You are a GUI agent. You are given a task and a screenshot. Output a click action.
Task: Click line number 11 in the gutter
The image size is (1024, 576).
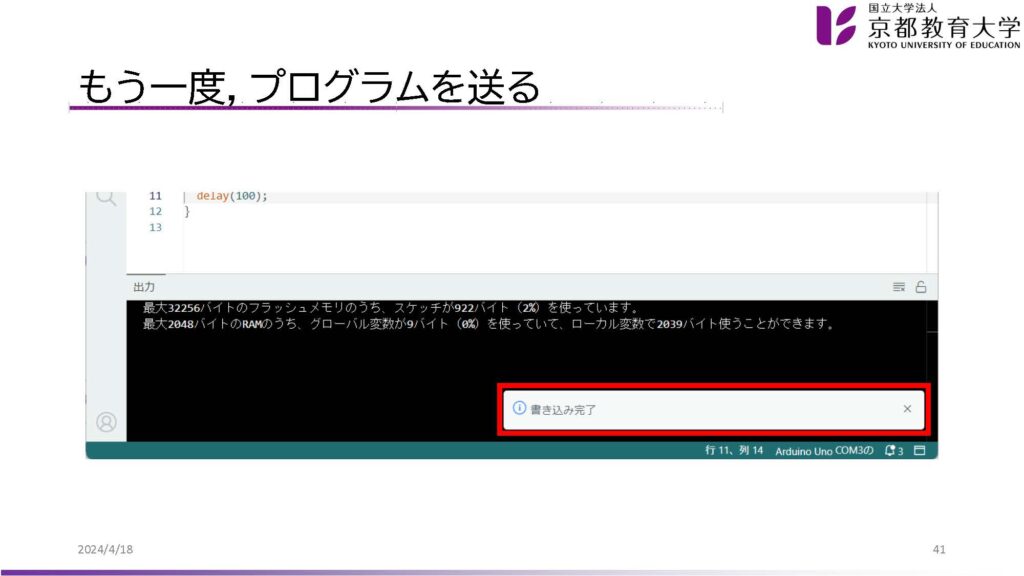point(154,196)
